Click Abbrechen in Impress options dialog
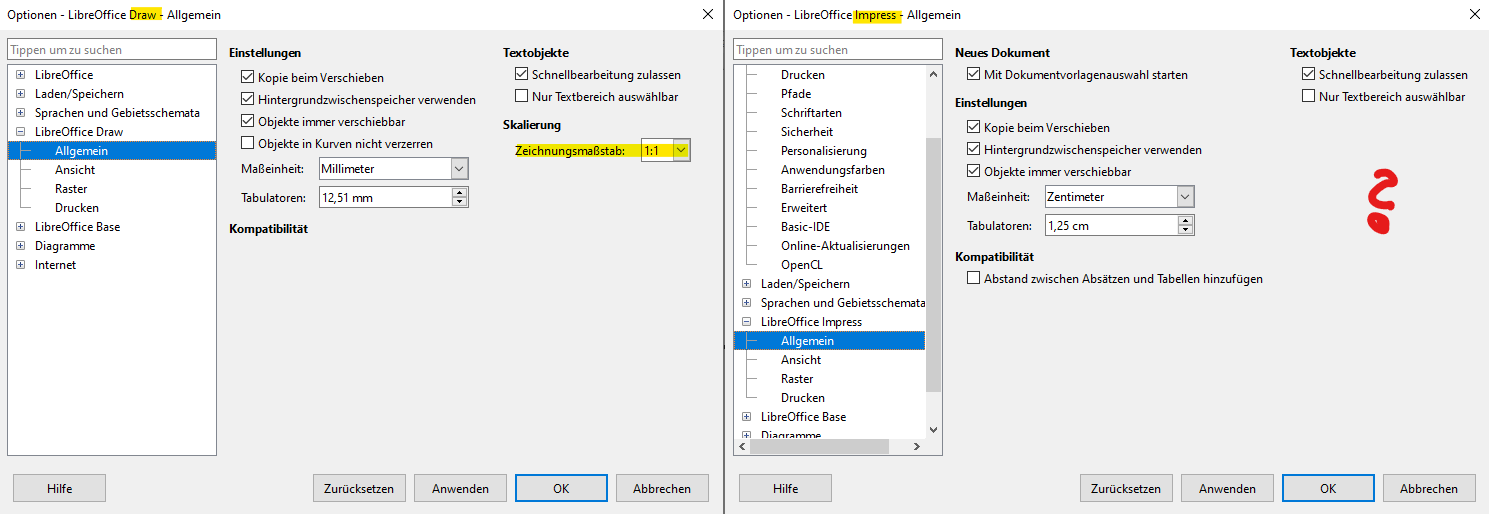Image resolution: width=1489 pixels, height=514 pixels. (1428, 488)
